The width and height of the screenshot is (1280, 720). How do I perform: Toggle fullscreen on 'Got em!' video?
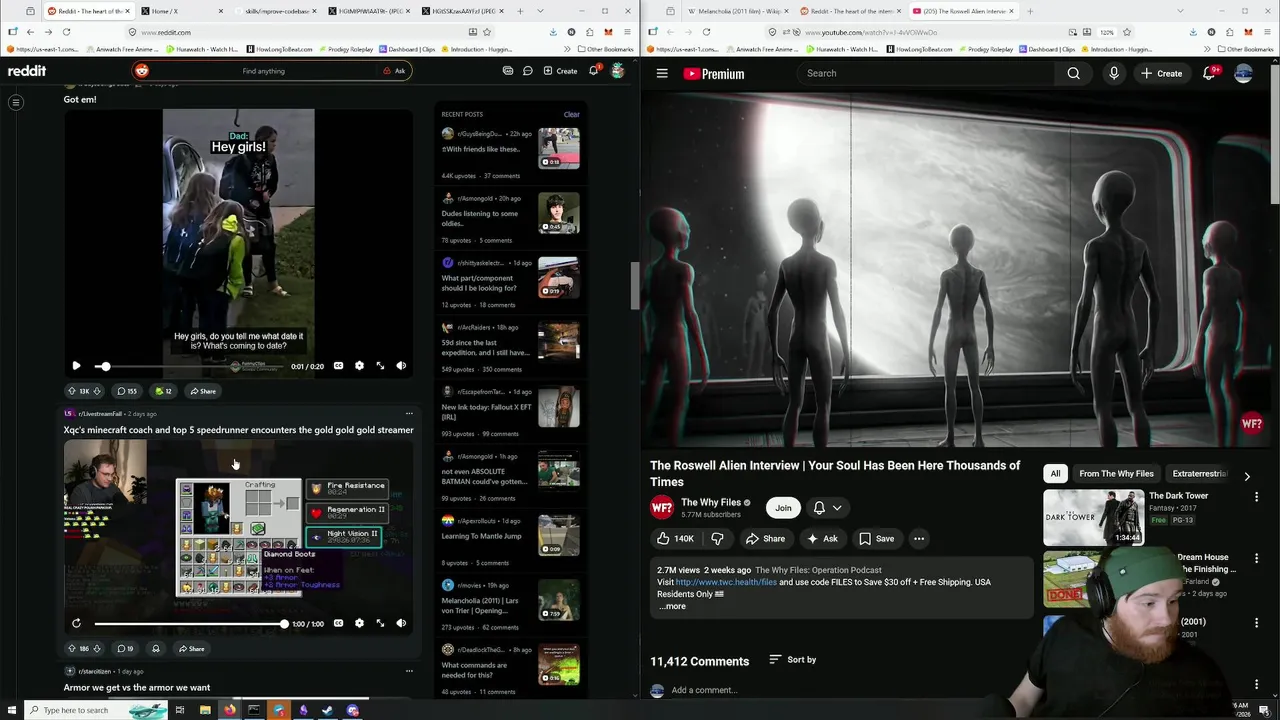380,366
